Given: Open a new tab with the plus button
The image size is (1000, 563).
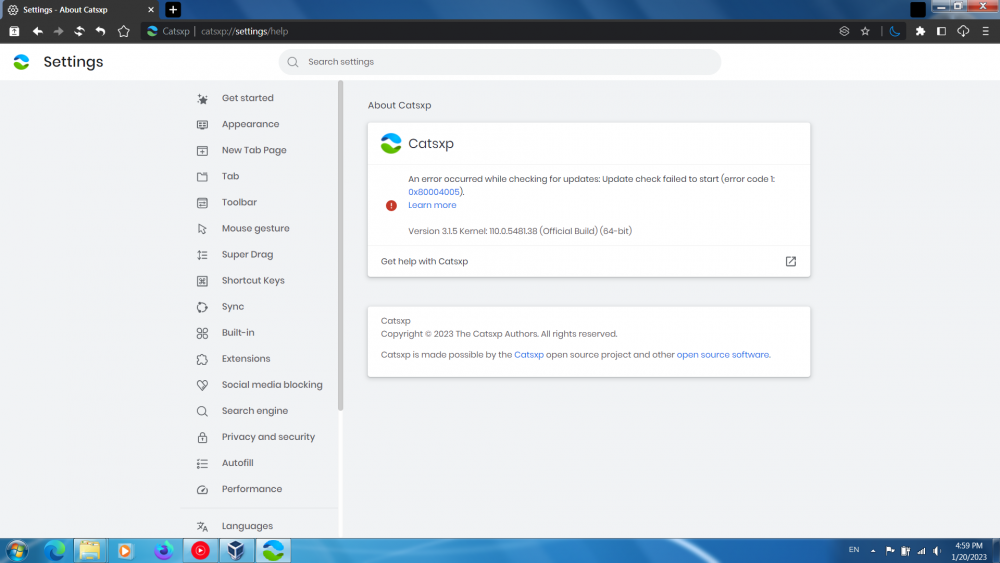Looking at the screenshot, I should point(173,9).
